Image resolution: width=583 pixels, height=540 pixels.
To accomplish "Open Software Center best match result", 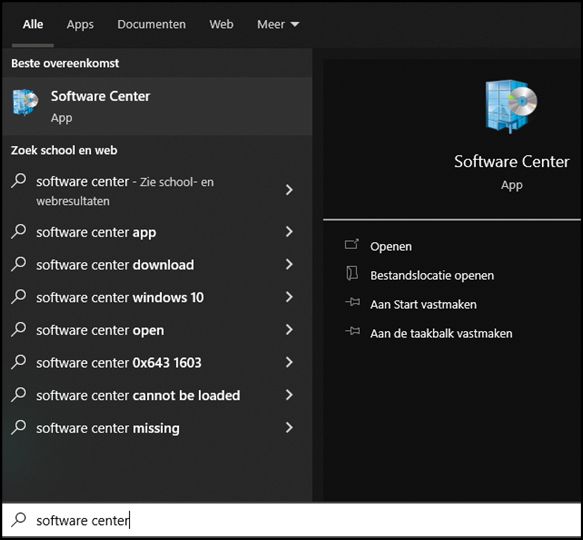I will point(157,106).
